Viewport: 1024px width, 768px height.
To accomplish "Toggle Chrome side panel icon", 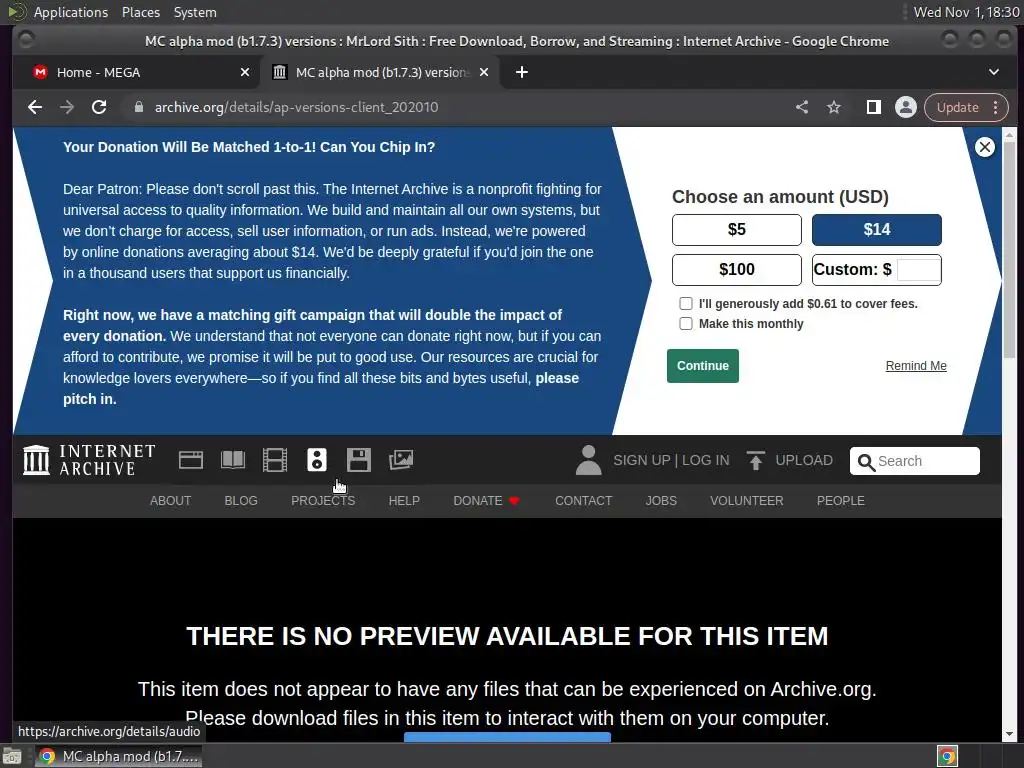I will (x=874, y=107).
